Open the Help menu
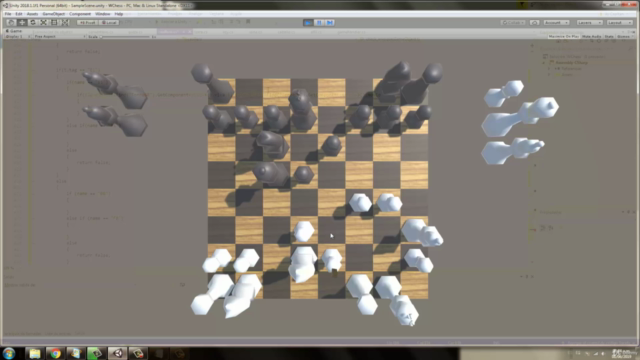 point(118,14)
